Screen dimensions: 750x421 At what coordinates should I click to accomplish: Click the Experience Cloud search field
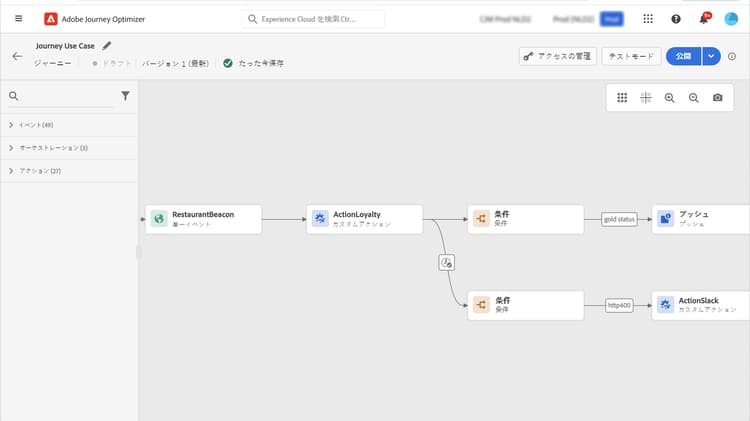point(315,19)
